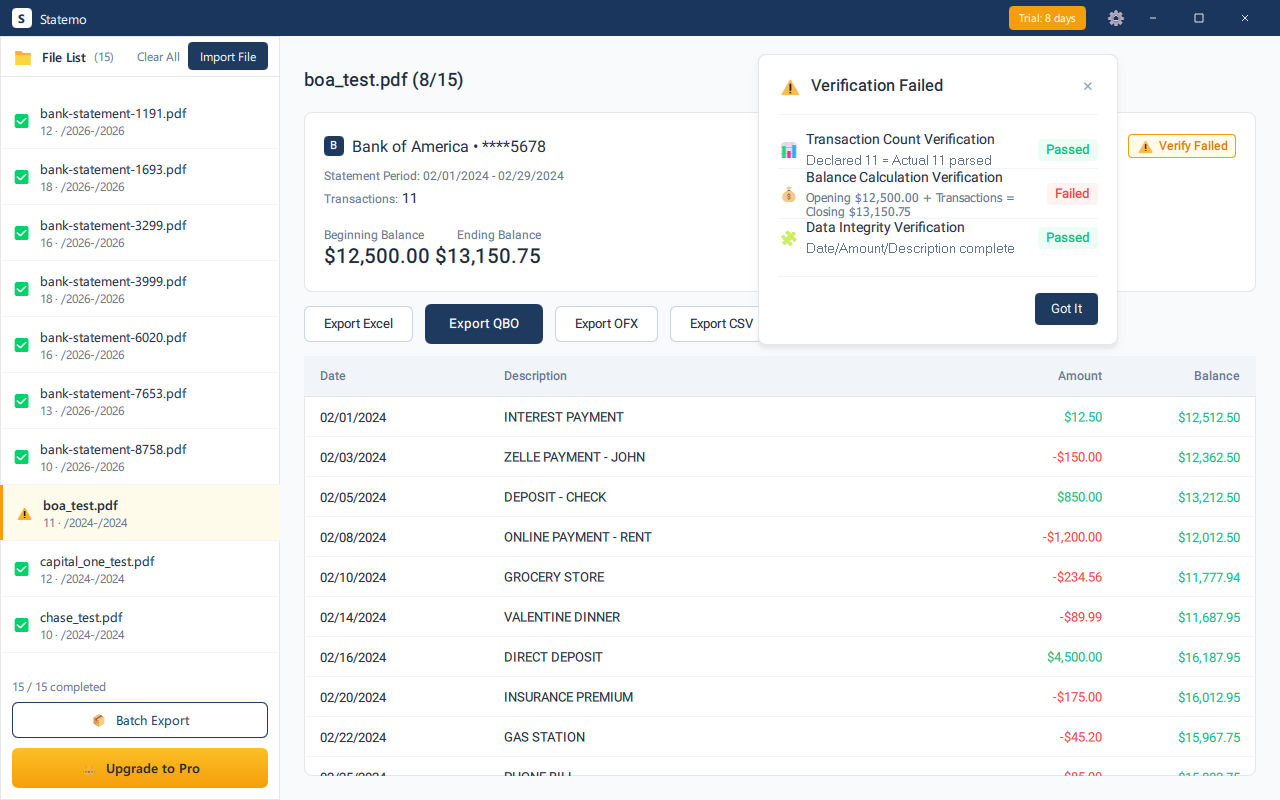Screen dimensions: 1280x800
Task: Click the warning icon on boa_test.pdf row
Action: pyautogui.click(x=25, y=514)
